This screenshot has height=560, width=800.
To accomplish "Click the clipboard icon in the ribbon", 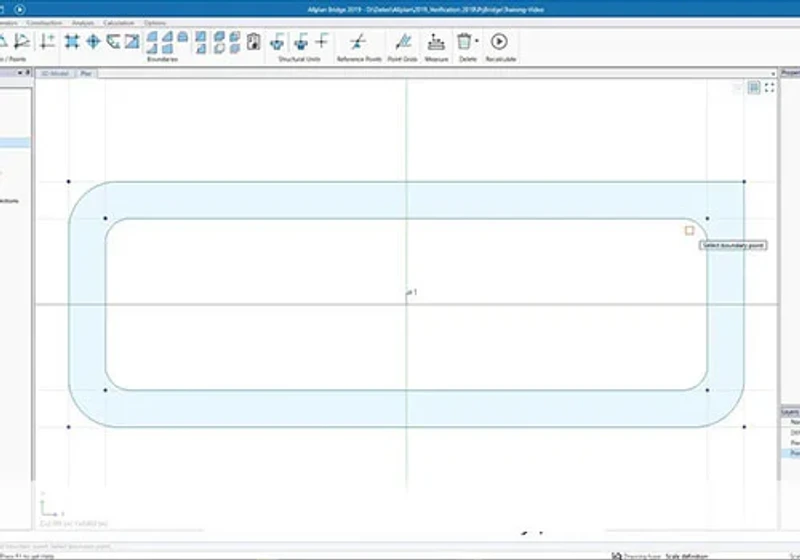I will (x=254, y=42).
